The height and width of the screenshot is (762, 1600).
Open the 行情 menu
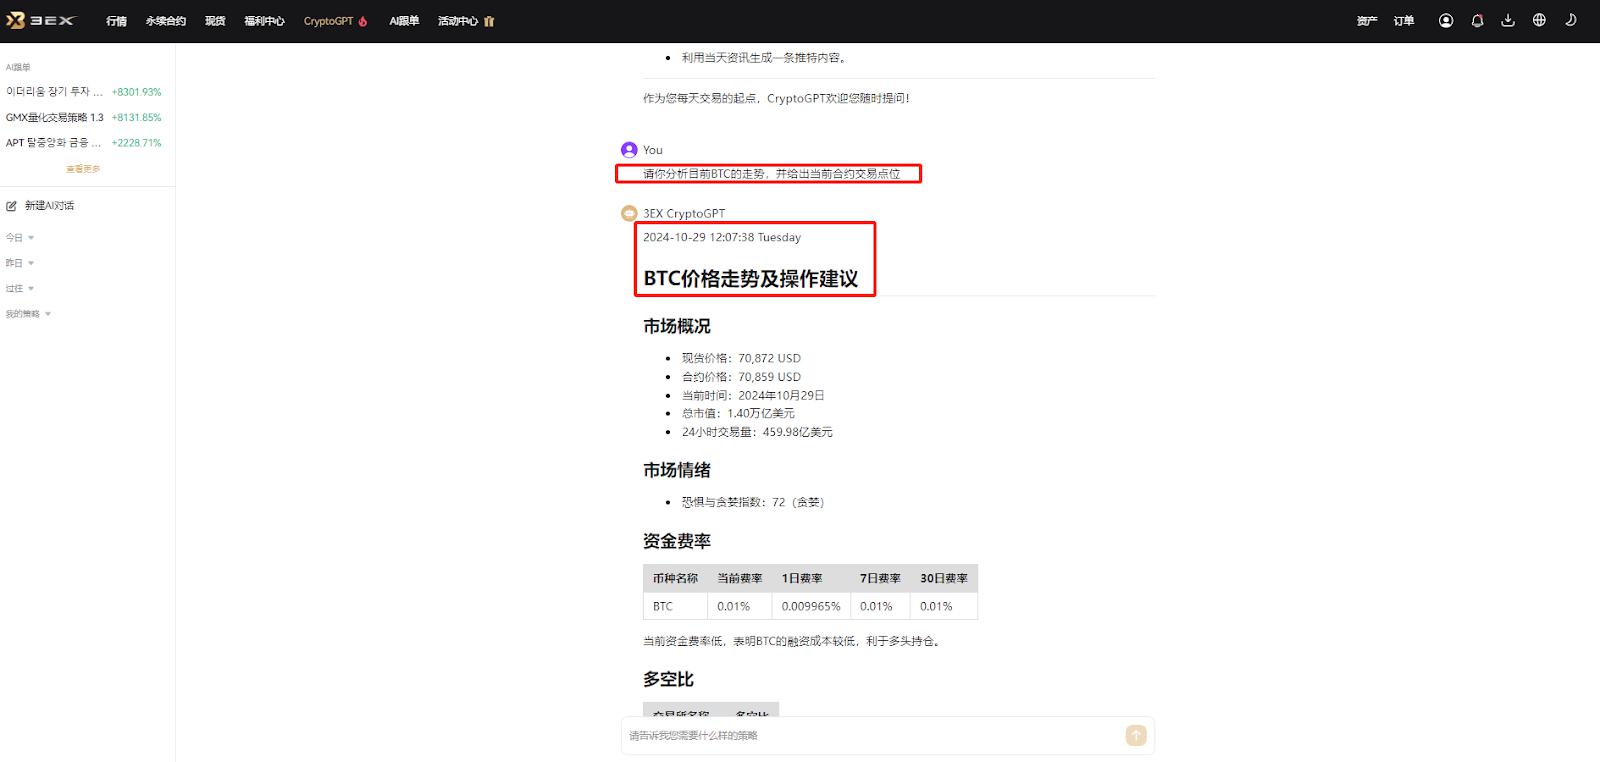(x=117, y=21)
